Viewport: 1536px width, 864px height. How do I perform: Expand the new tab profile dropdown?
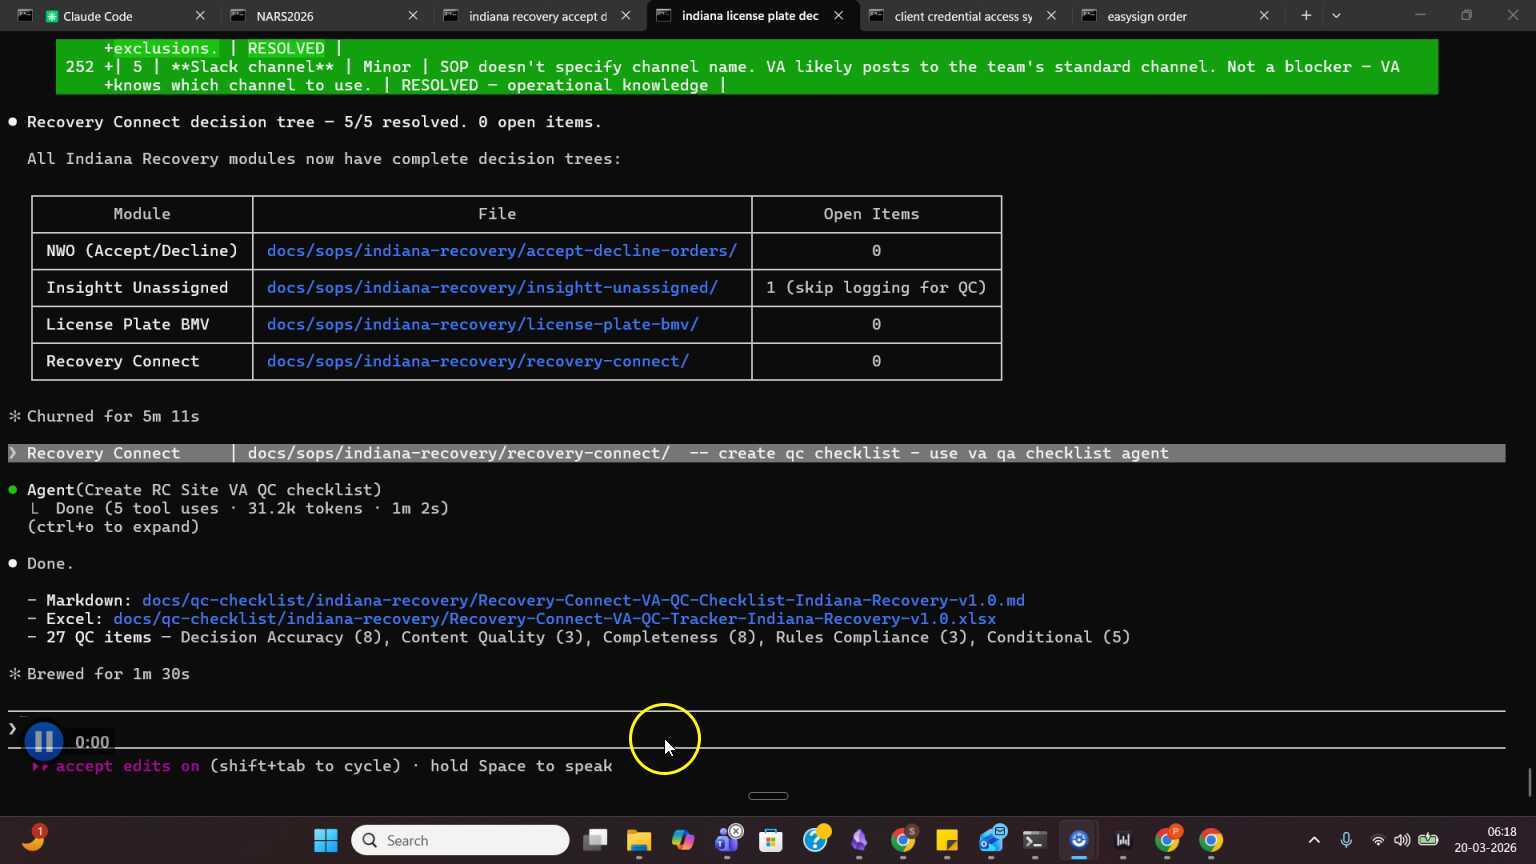(x=1336, y=15)
